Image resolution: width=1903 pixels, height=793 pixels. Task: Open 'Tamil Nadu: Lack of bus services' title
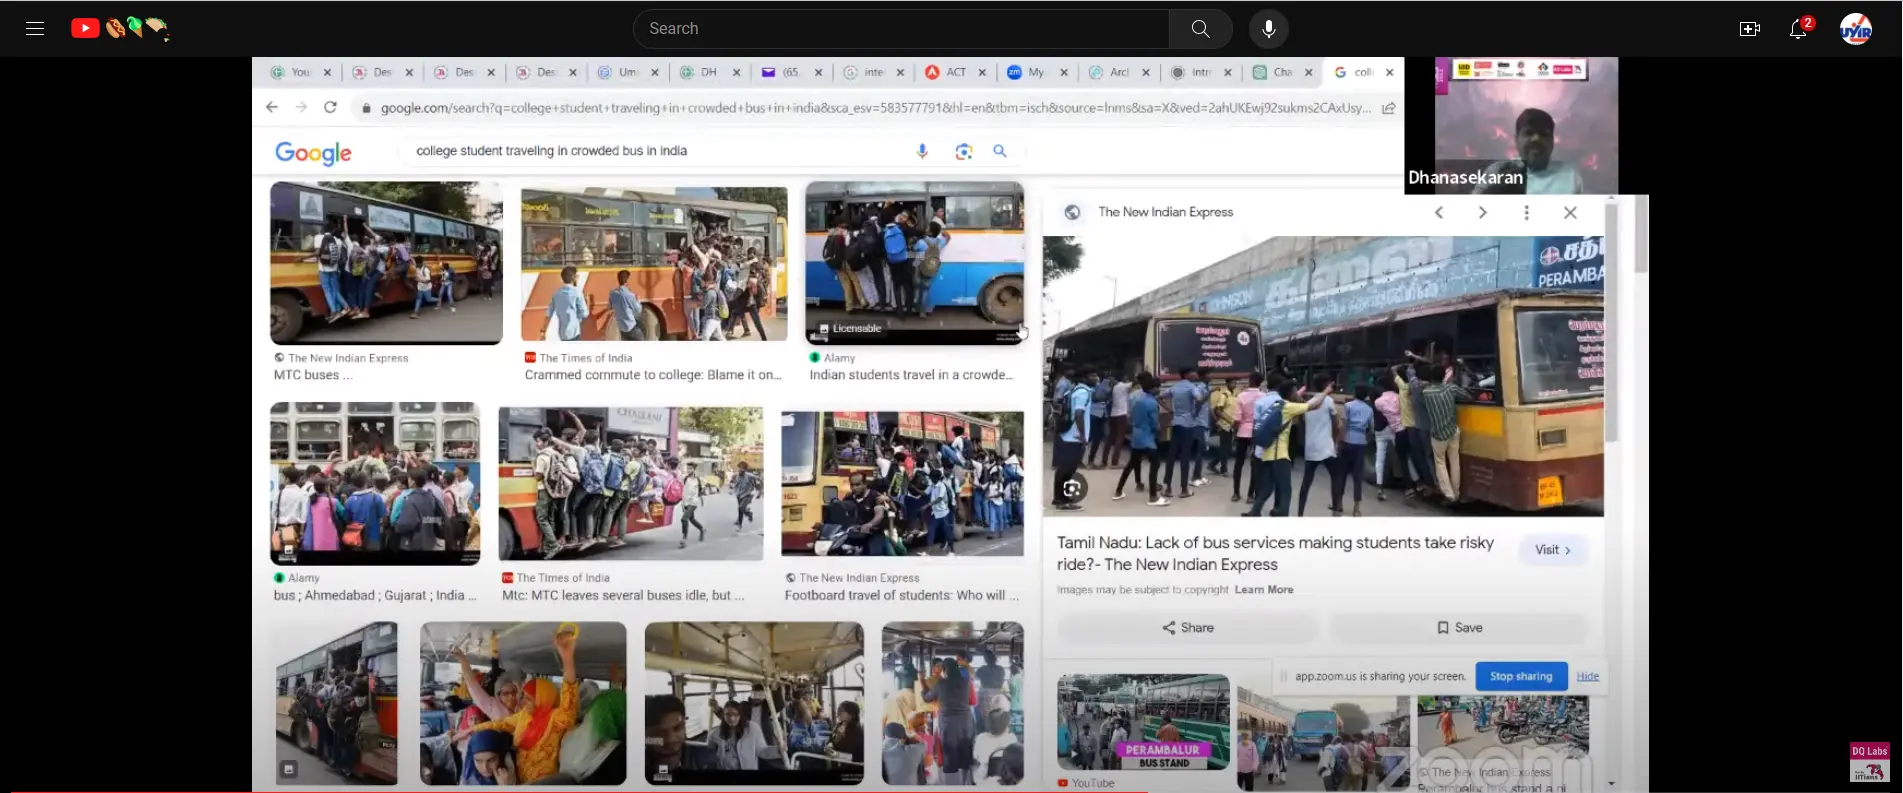[x=1275, y=553]
